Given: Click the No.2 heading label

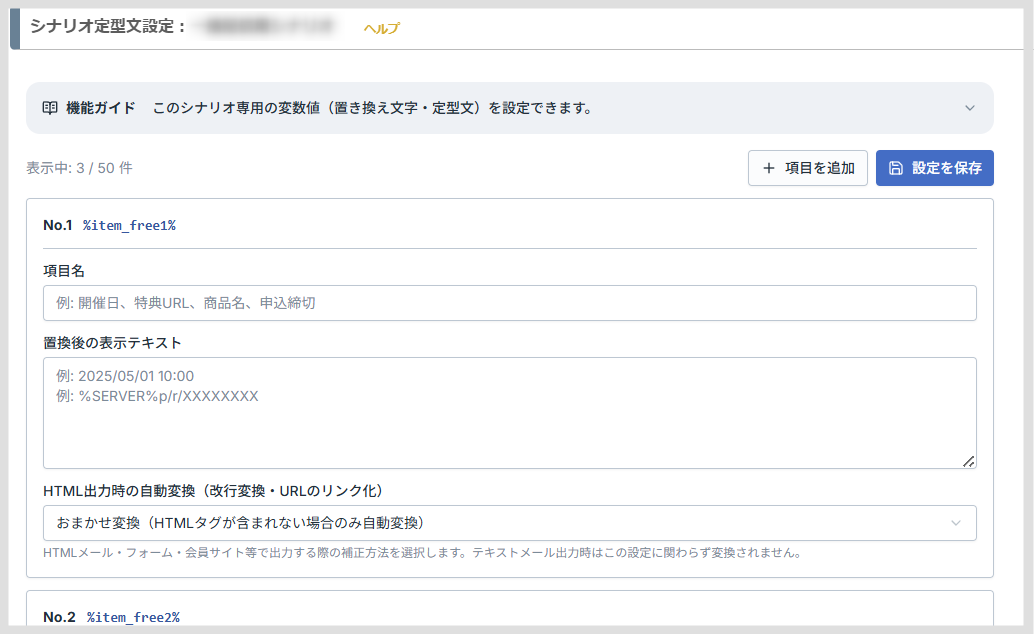Looking at the screenshot, I should pos(59,618).
